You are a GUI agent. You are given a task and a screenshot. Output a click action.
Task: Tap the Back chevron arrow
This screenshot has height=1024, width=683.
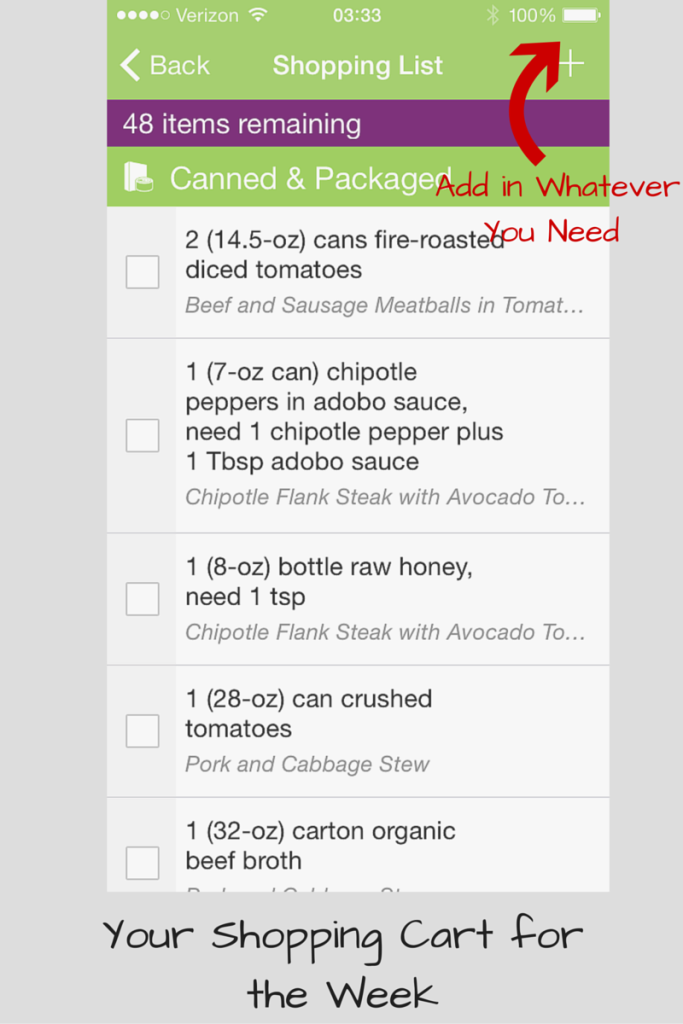[x=130, y=66]
